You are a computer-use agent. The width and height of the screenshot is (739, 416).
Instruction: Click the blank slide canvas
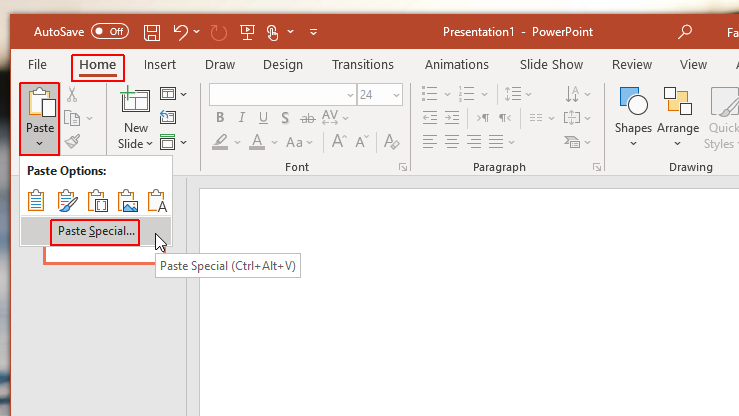469,302
